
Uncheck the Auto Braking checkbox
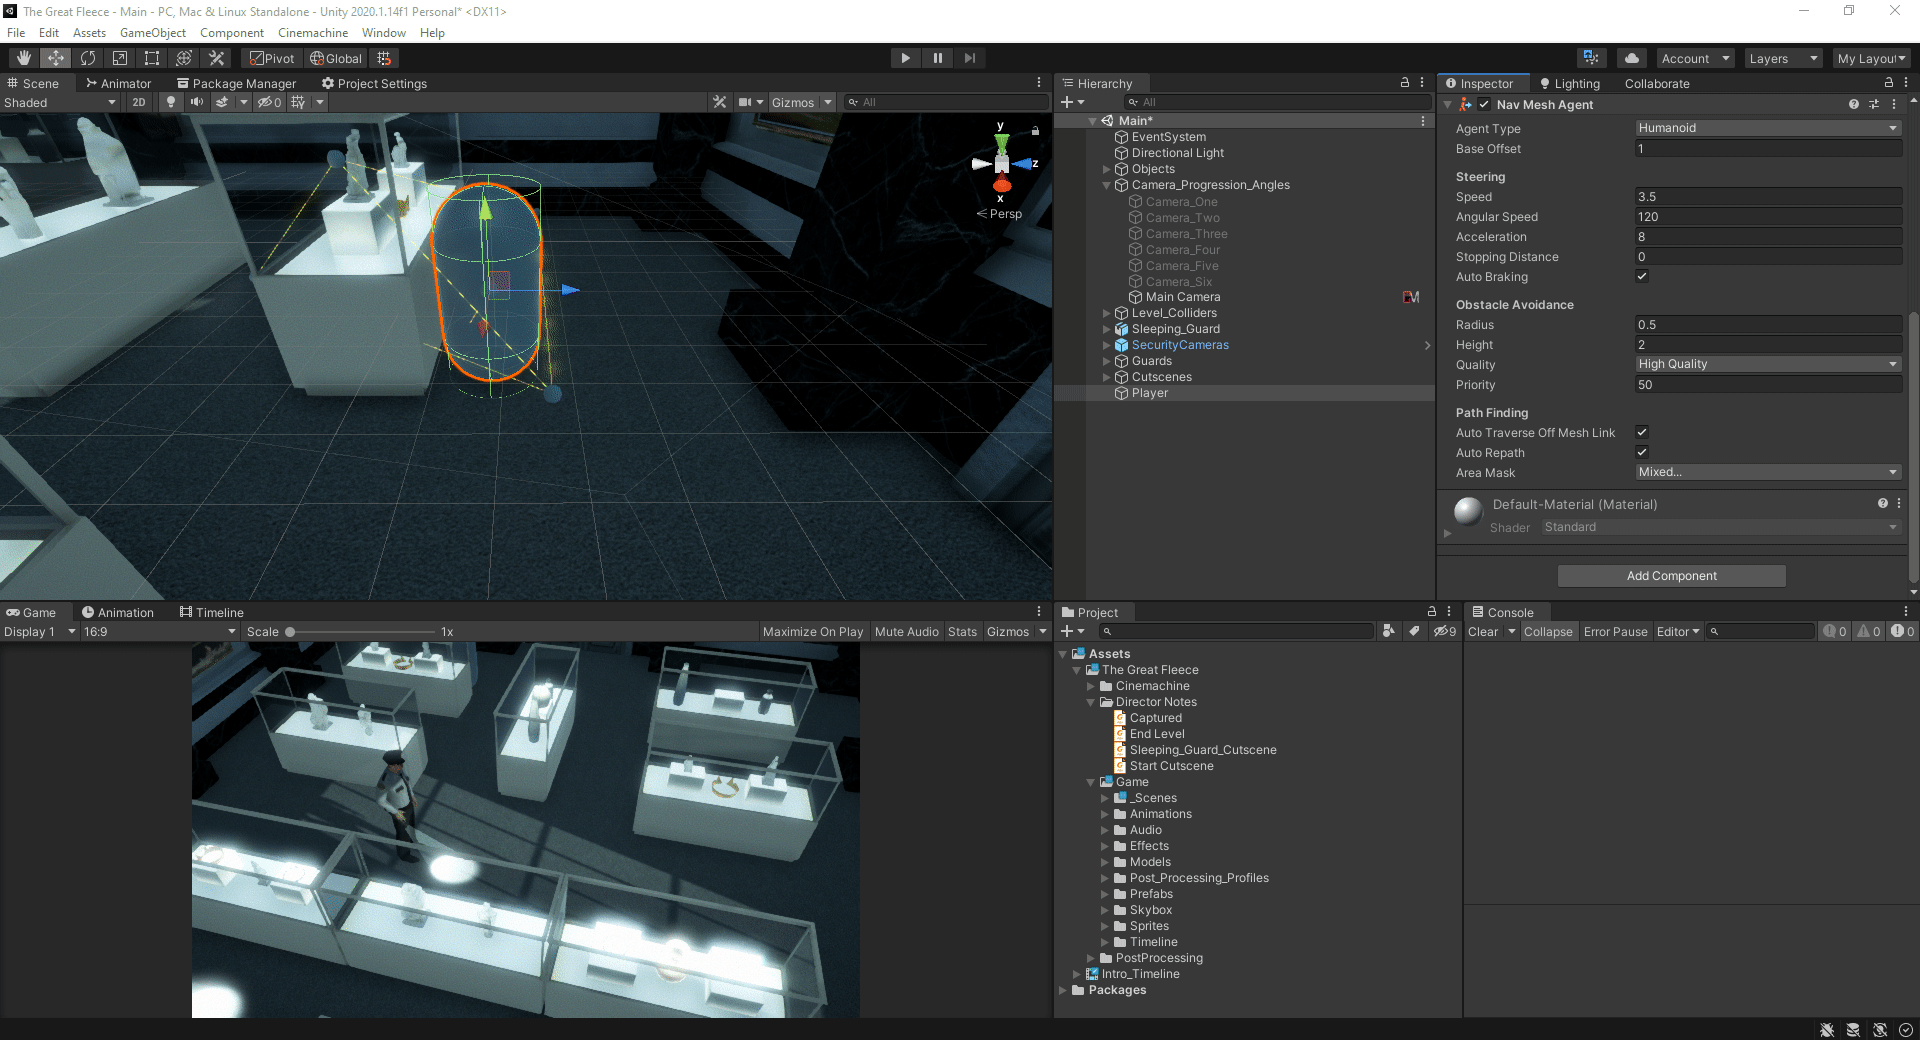point(1642,276)
